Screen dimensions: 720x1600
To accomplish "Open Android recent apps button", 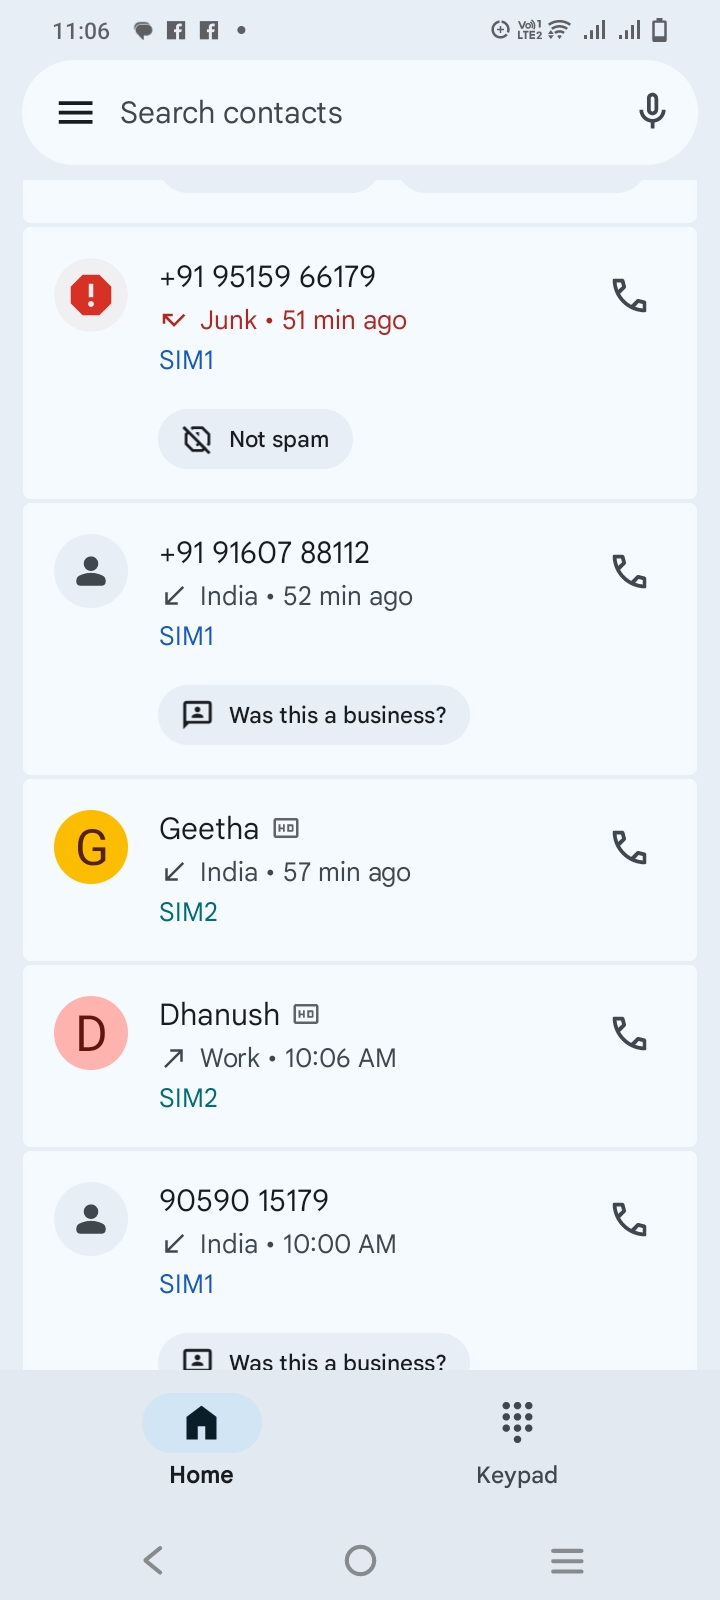I will pos(567,1560).
